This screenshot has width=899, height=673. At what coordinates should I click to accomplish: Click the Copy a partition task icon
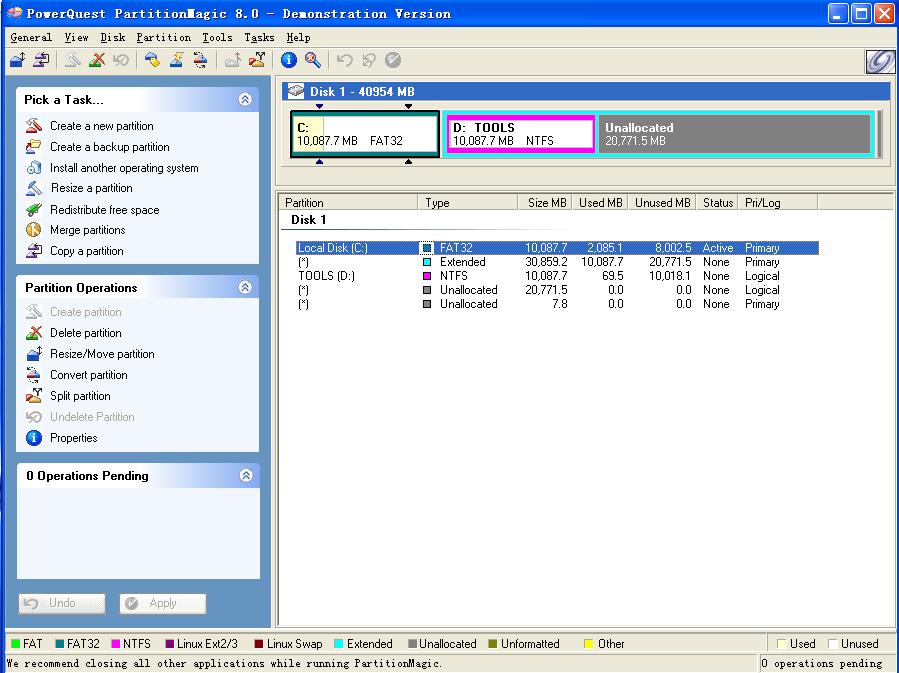point(34,251)
